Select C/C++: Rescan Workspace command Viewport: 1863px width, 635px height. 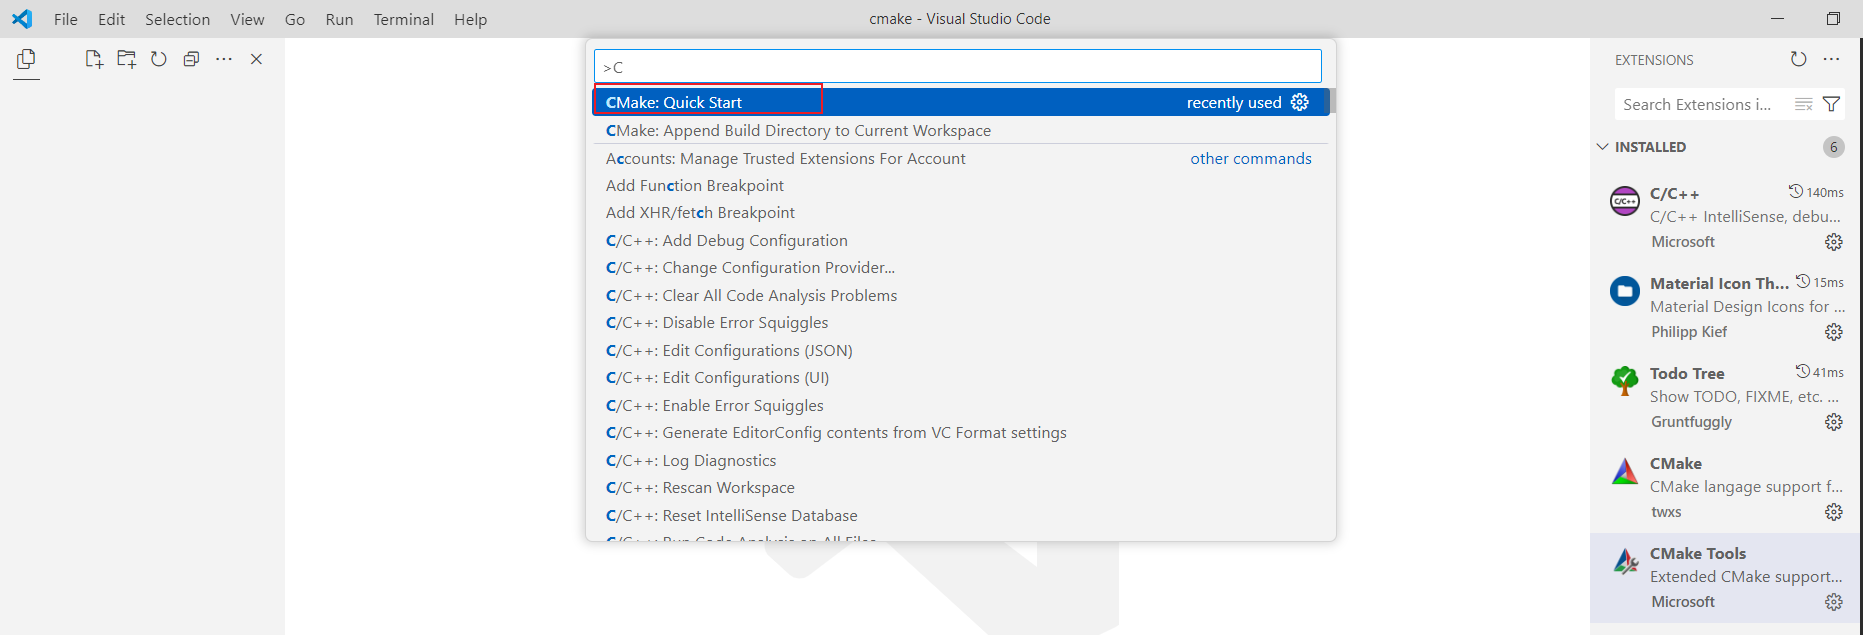coord(961,487)
